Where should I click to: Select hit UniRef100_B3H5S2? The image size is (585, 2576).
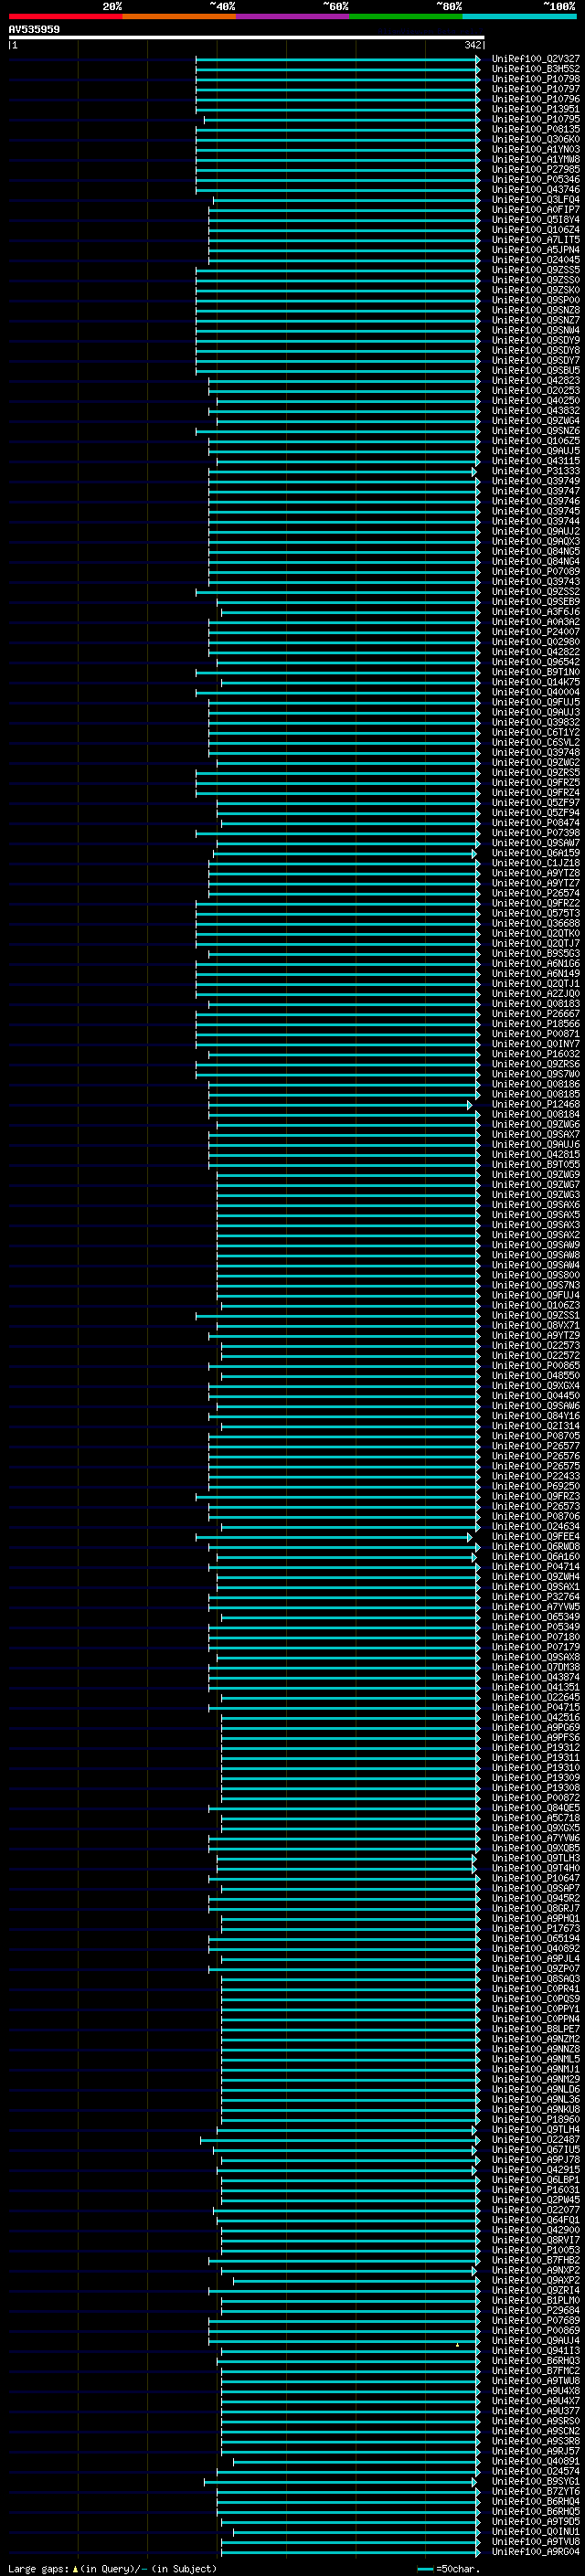pos(536,69)
